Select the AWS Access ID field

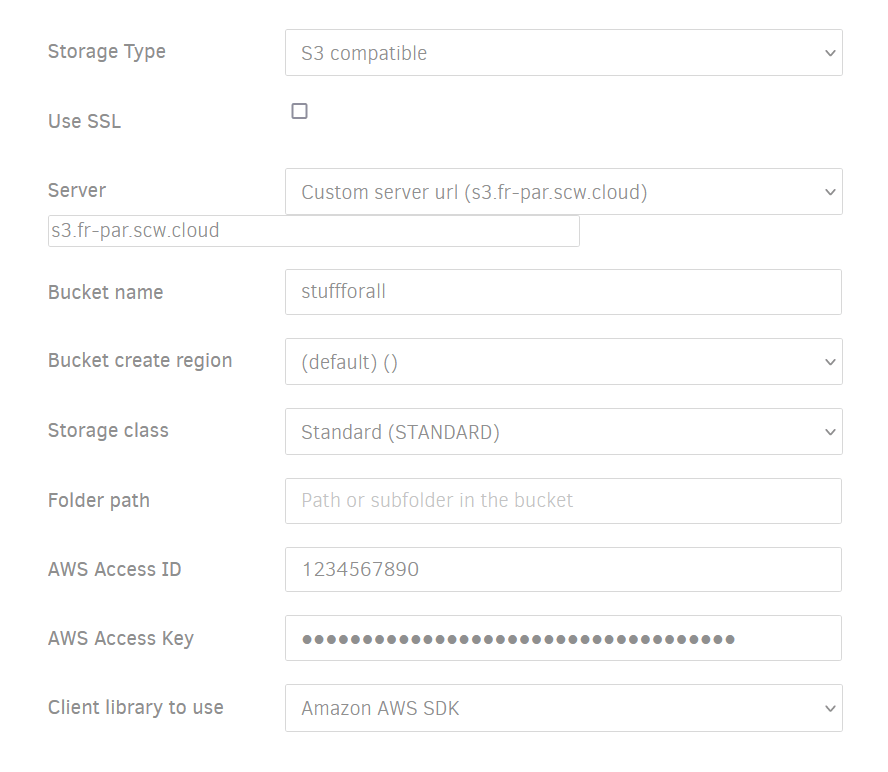click(x=563, y=570)
